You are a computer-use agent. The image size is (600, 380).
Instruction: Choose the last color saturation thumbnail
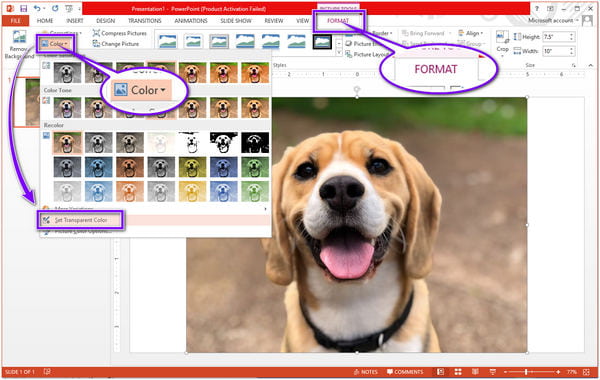pos(255,72)
